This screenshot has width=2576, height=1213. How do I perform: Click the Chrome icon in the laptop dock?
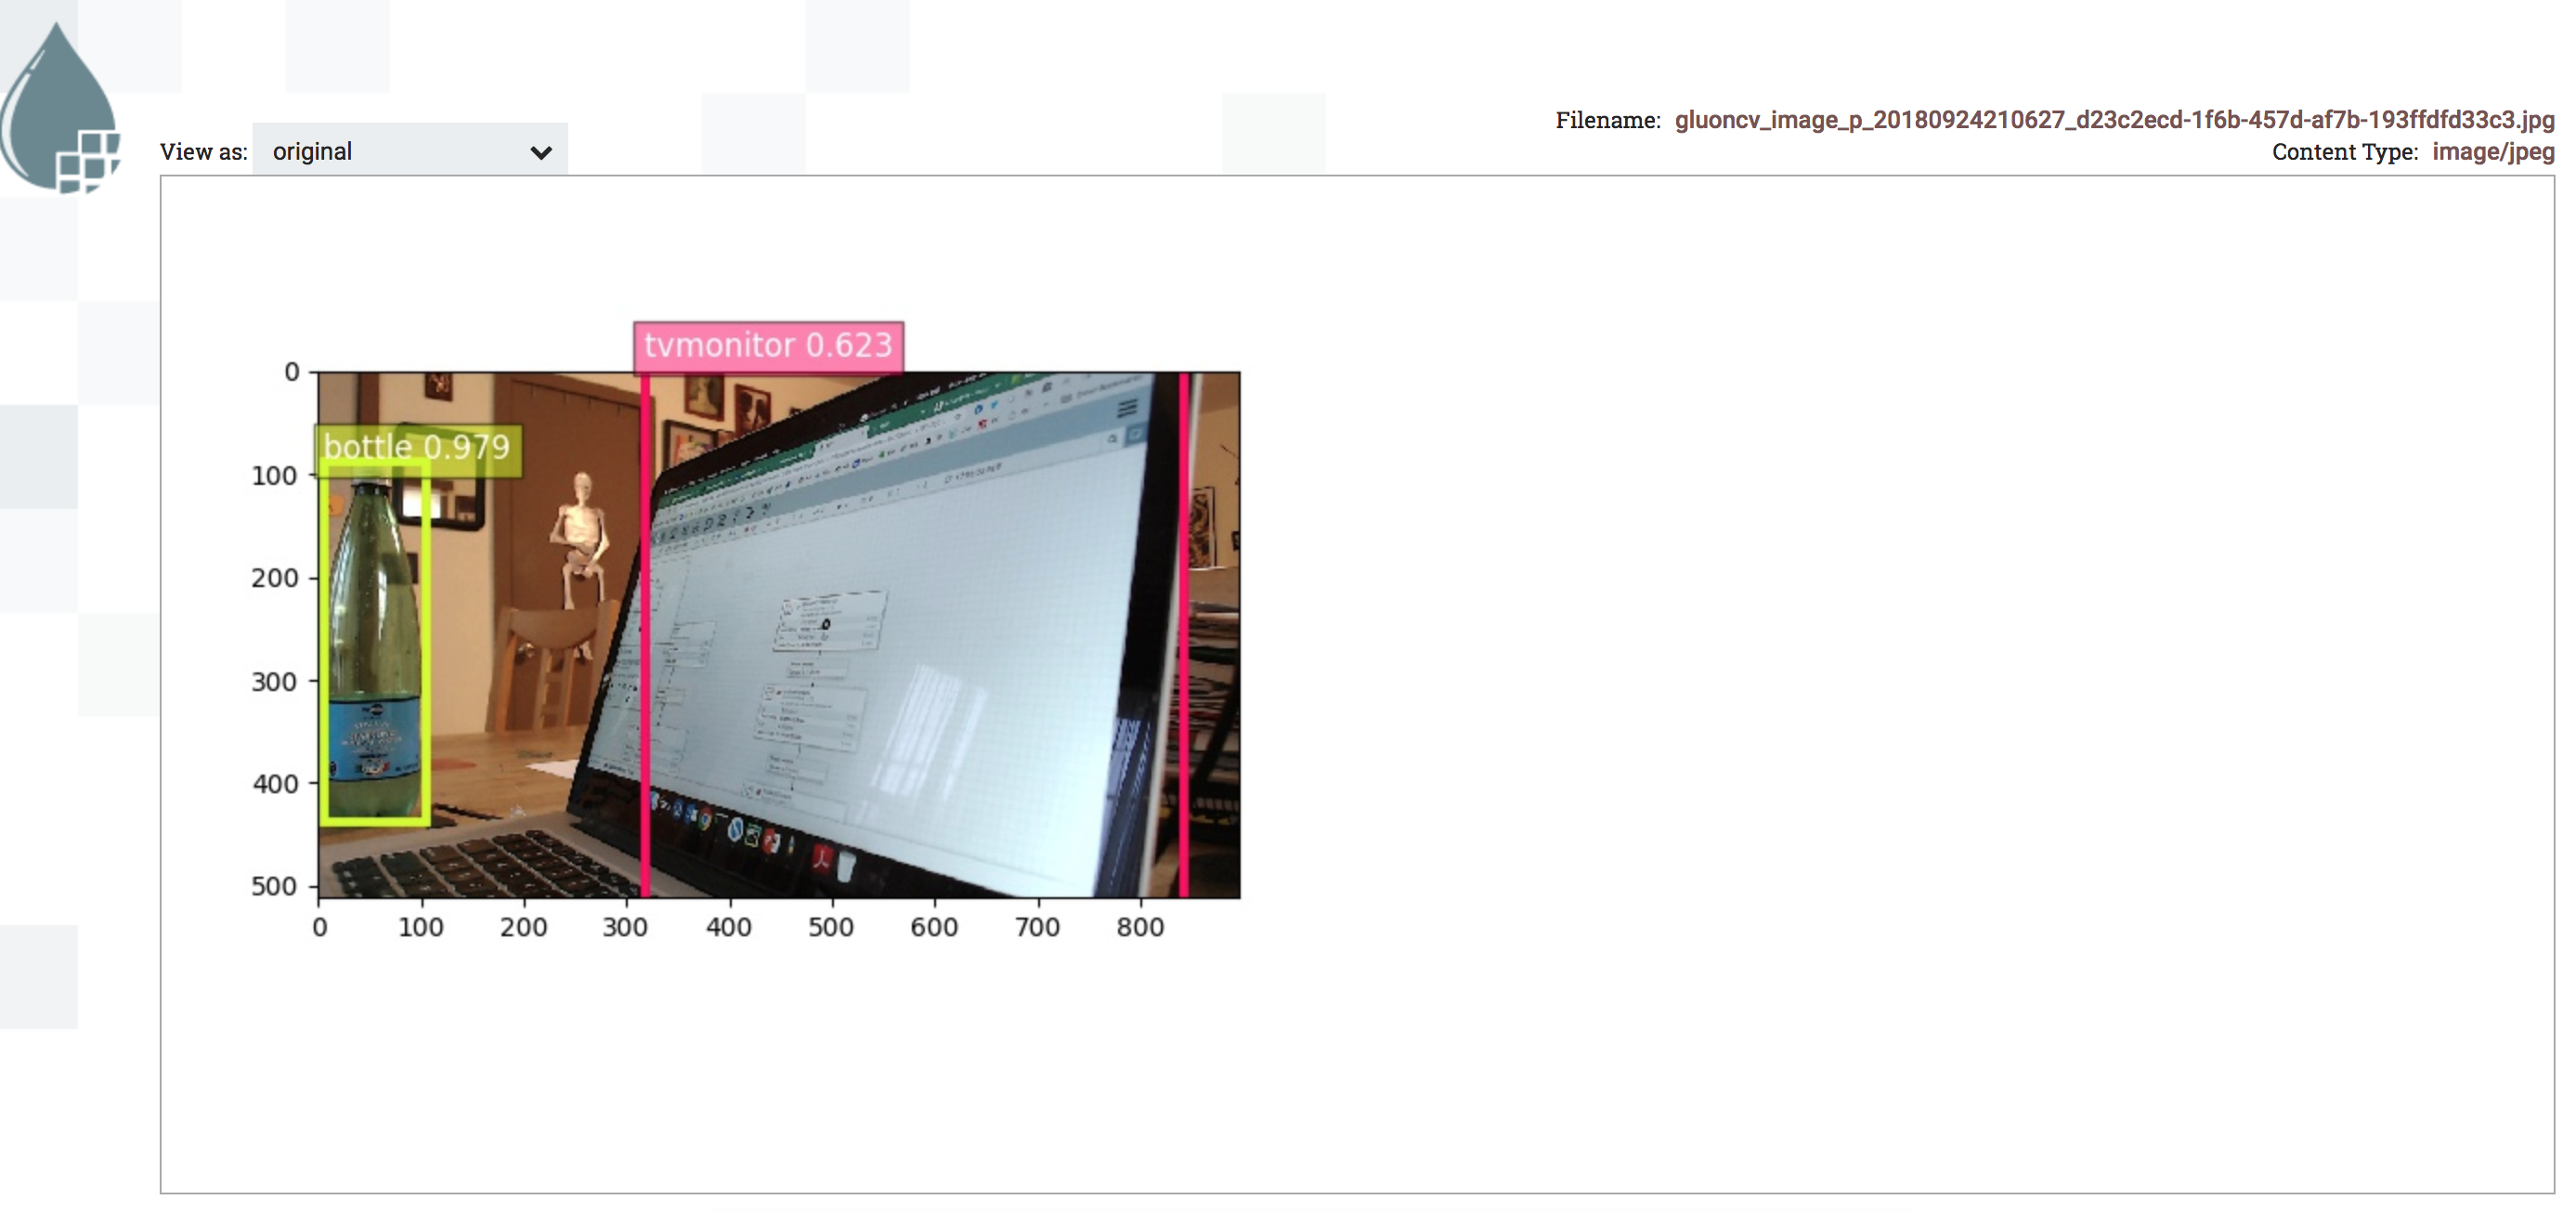[705, 820]
